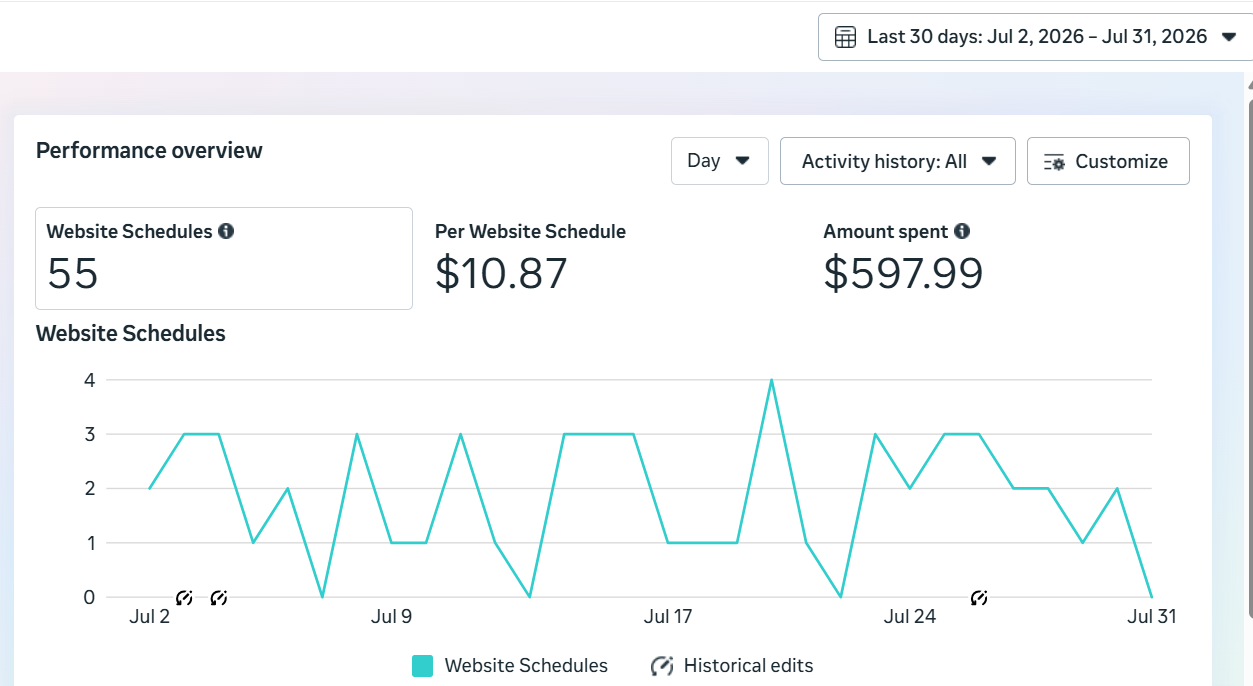
Task: Toggle Website Schedules series via teal legend swatch
Action: pos(422,666)
